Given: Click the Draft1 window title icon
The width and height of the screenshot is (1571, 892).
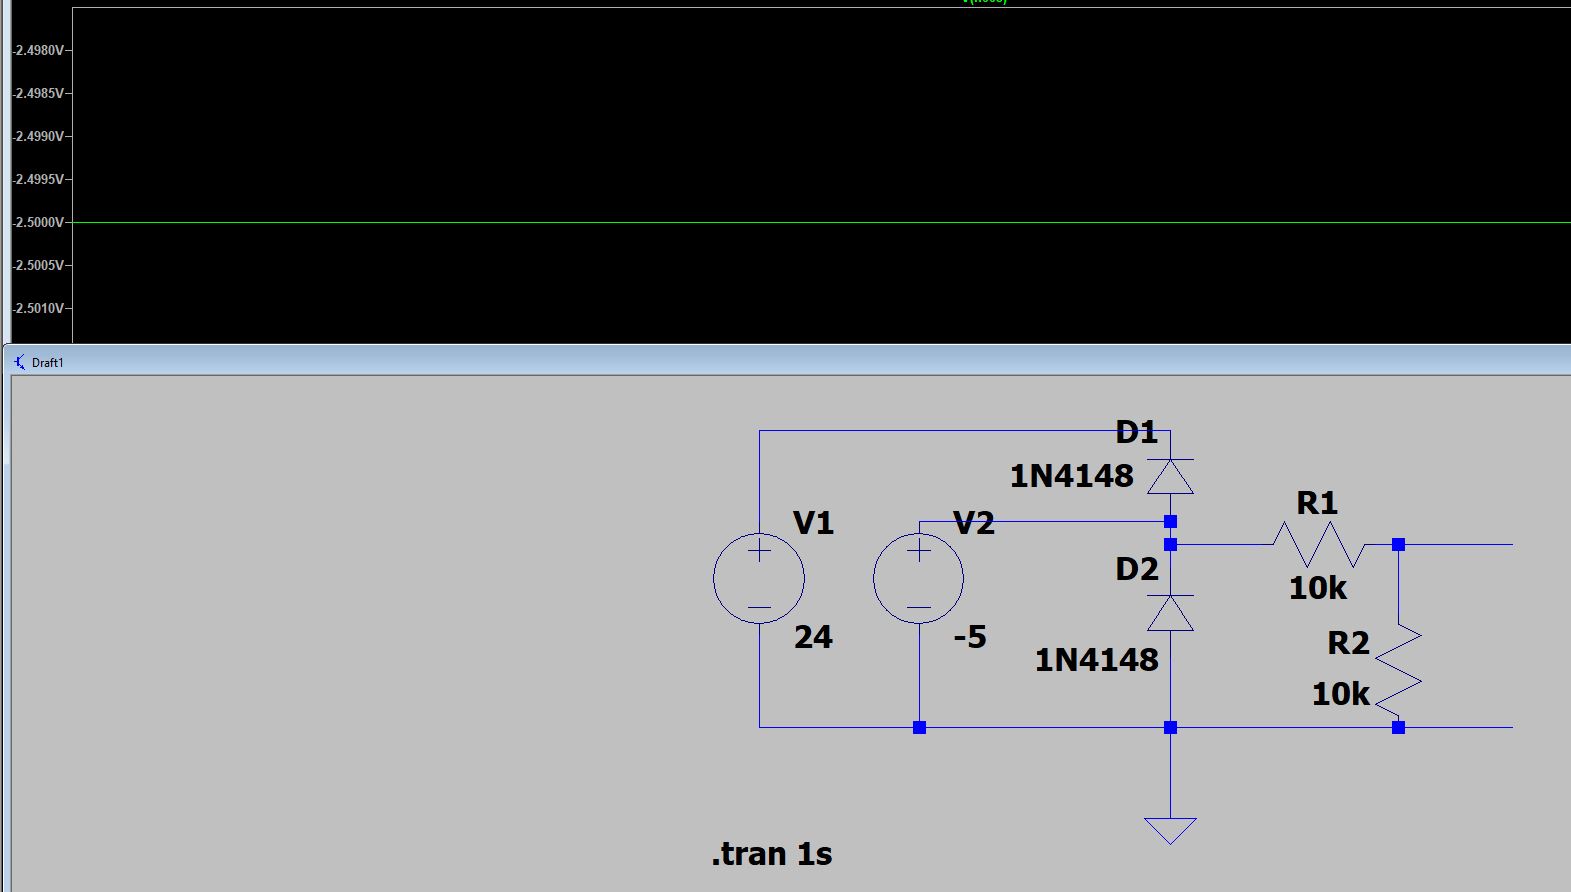Looking at the screenshot, I should coord(19,362).
